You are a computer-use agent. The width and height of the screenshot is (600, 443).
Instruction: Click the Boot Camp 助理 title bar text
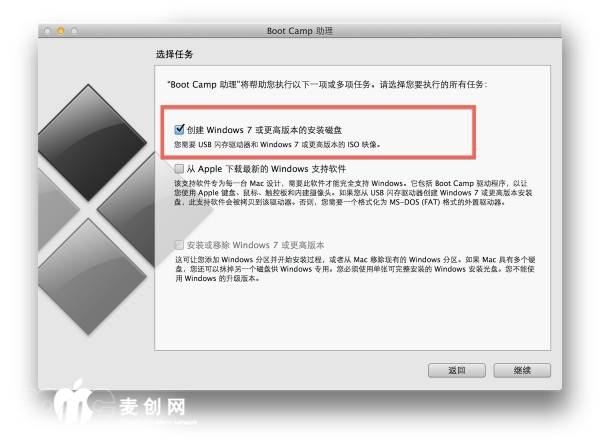[x=300, y=31]
